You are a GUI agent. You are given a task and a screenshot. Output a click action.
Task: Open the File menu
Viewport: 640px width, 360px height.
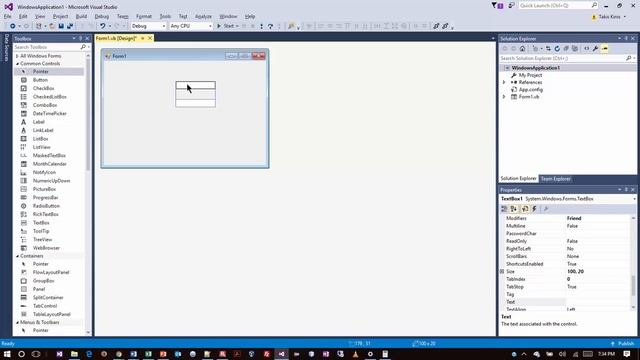7,16
